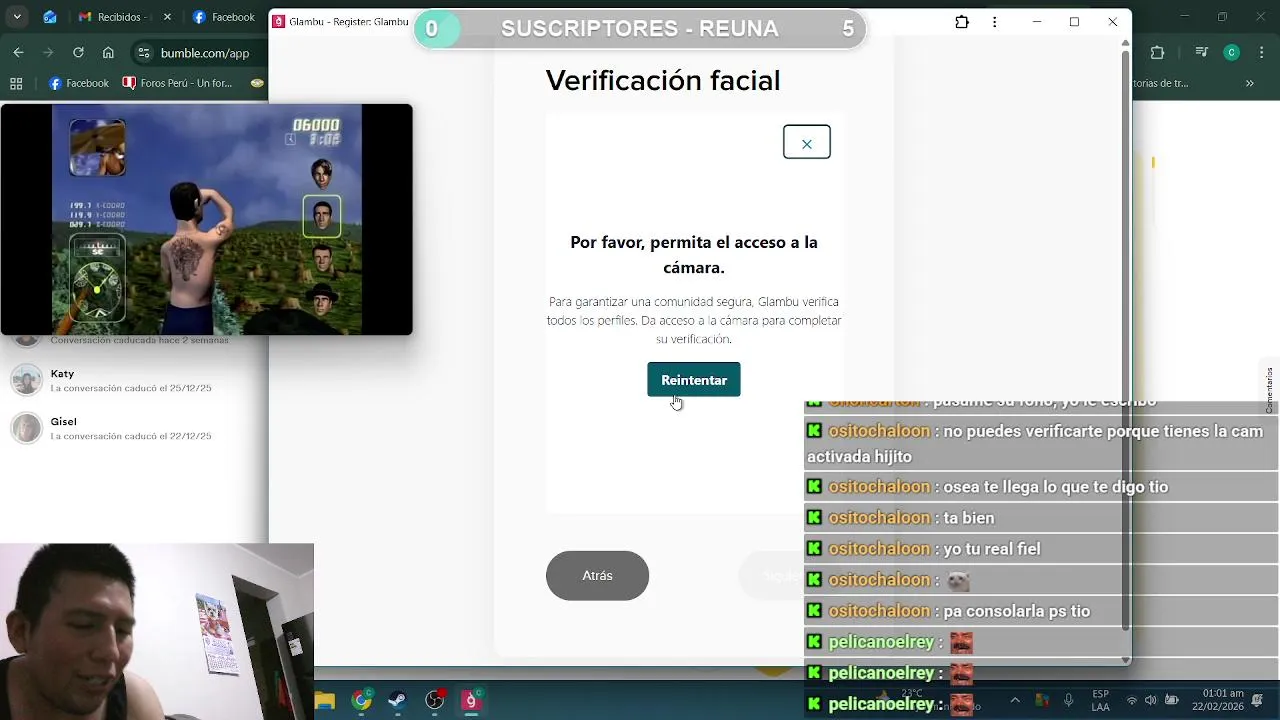Viewport: 1280px width, 720px height.
Task: Close the camera permission dialog with X
Action: [x=806, y=143]
